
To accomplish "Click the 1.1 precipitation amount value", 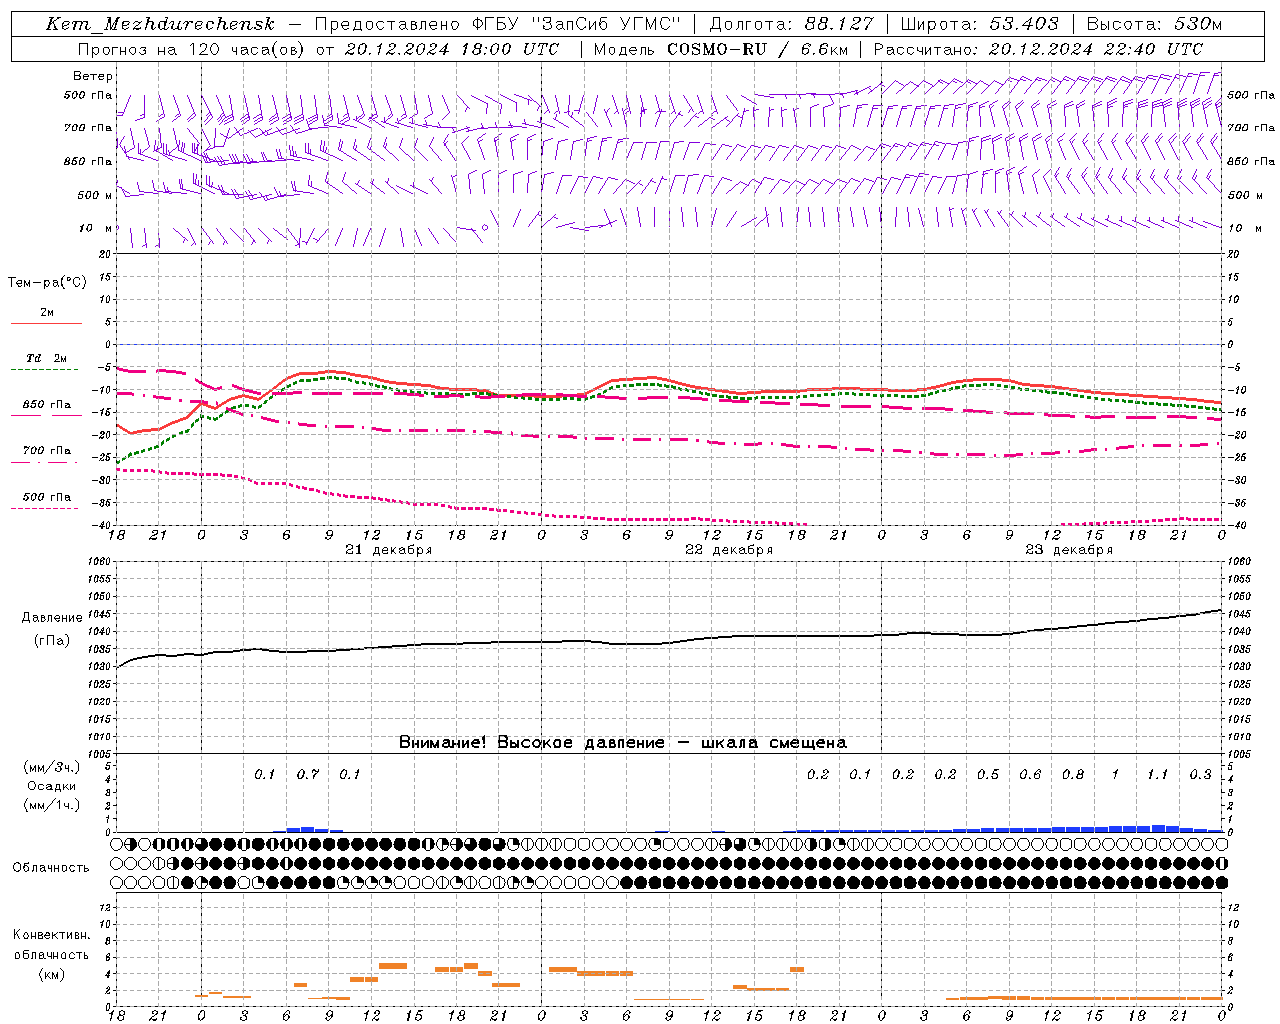I will [1156, 774].
